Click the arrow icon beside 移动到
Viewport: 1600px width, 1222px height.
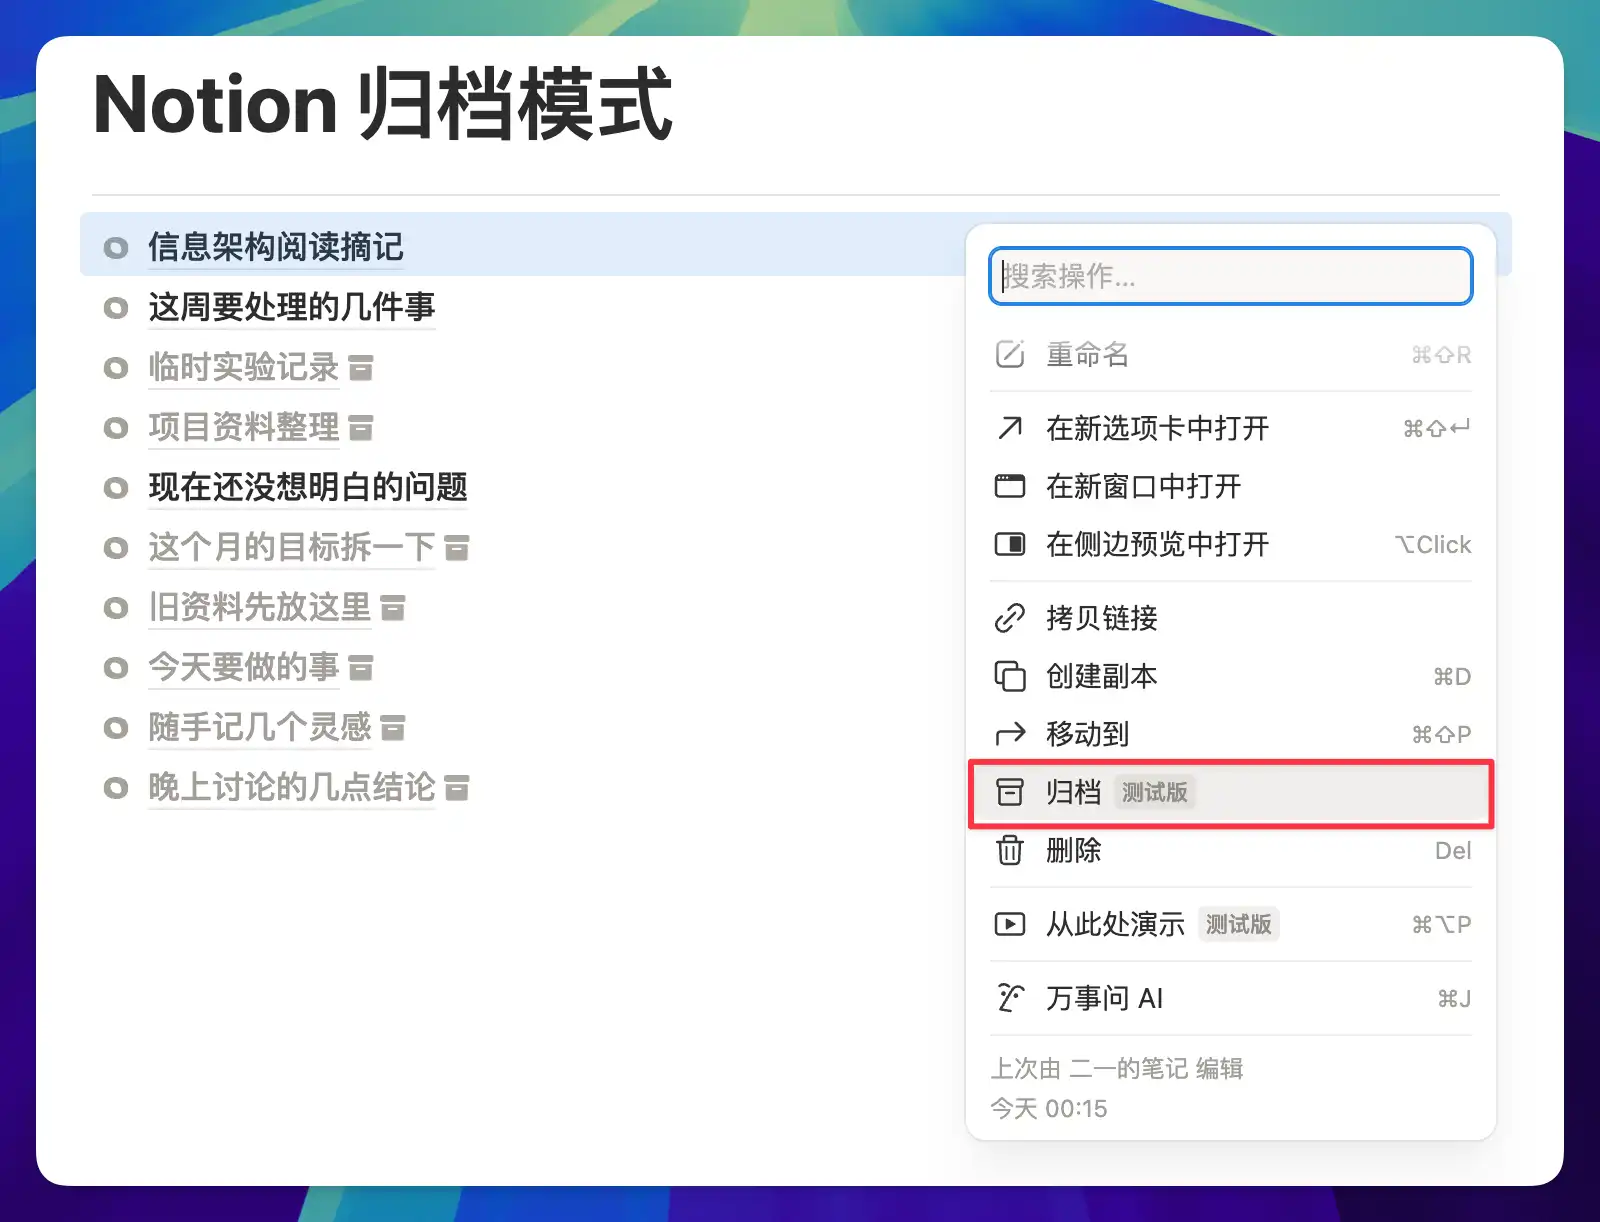point(1010,734)
